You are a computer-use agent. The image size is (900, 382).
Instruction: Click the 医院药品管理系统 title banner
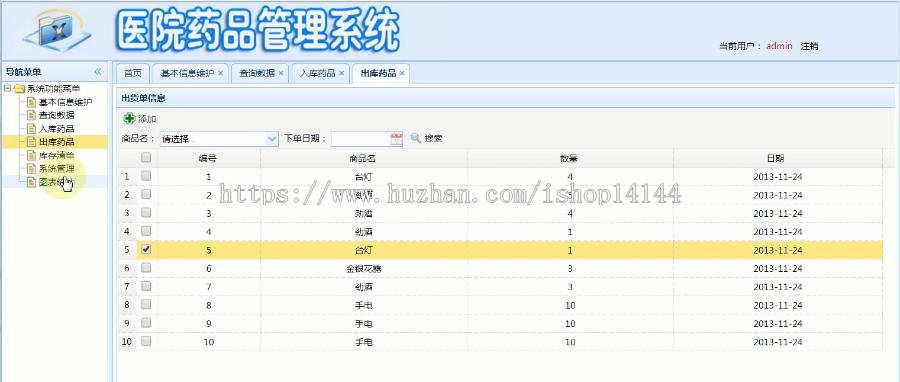(257, 29)
